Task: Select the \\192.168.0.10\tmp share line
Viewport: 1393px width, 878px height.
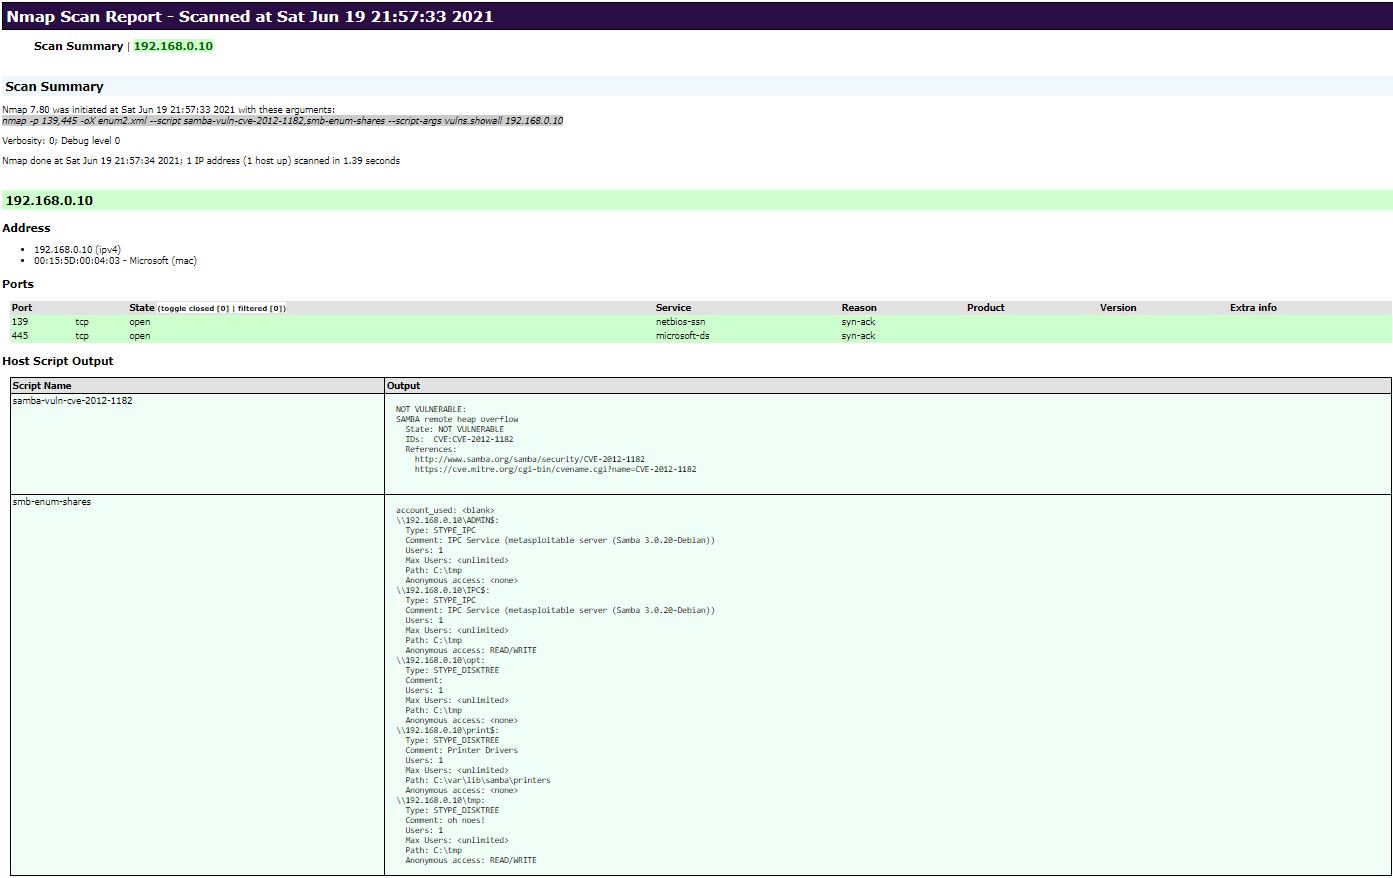Action: [440, 801]
